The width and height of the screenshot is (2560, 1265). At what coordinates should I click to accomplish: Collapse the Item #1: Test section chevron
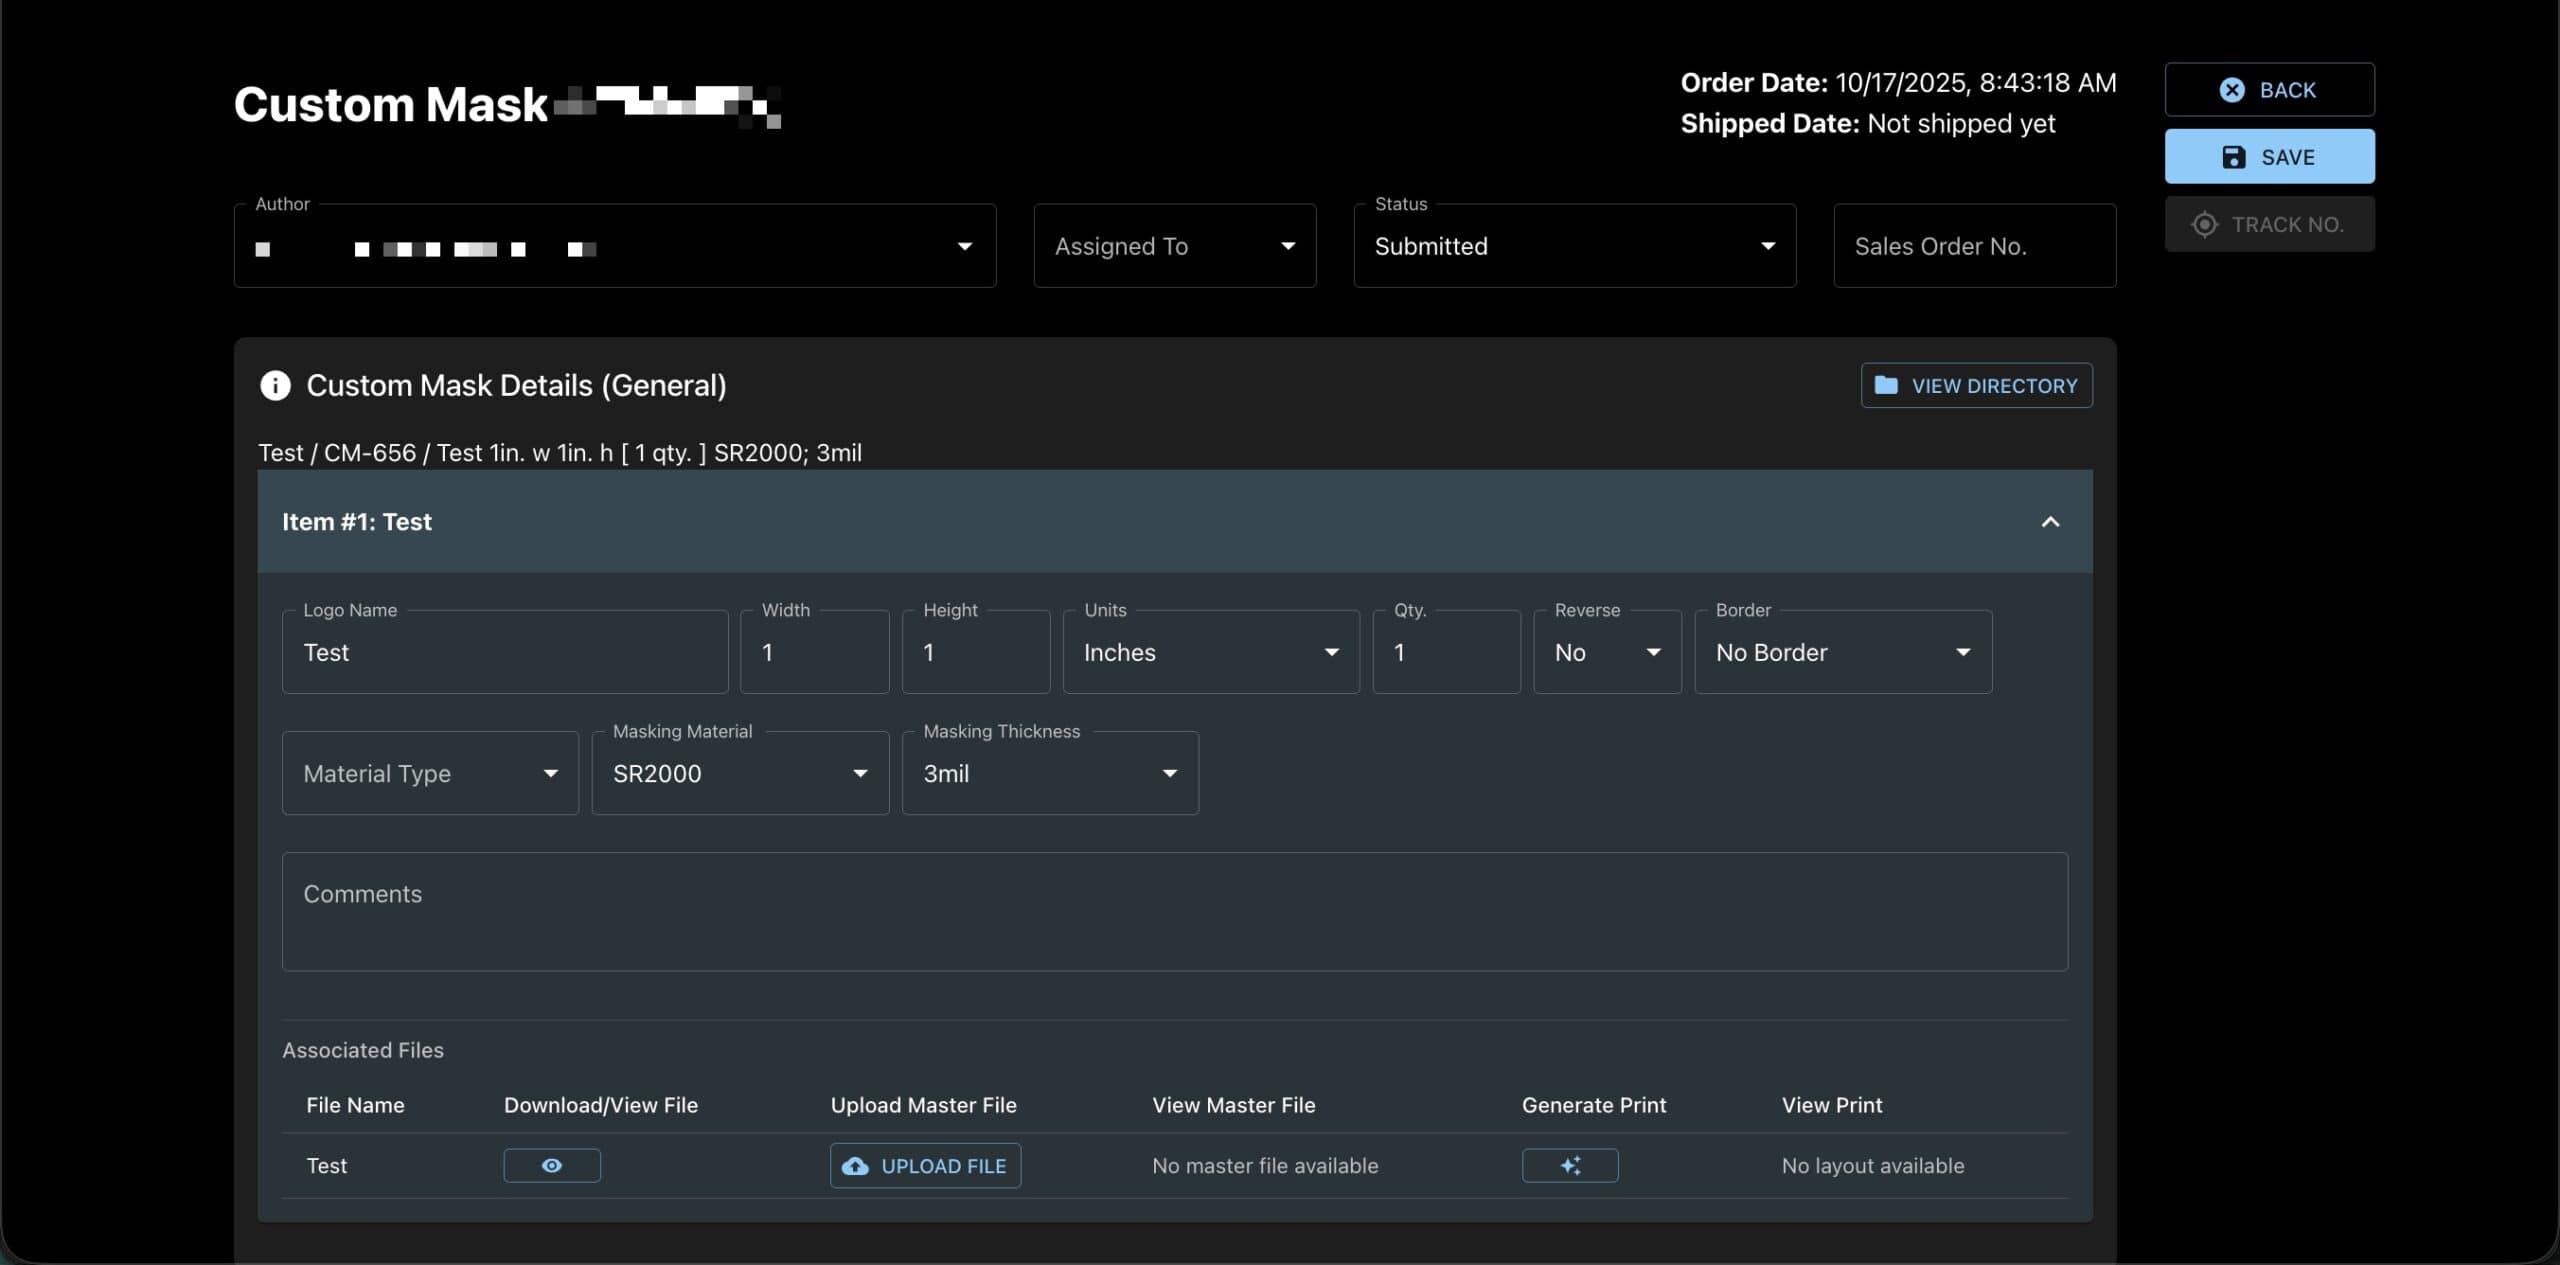click(x=2050, y=522)
